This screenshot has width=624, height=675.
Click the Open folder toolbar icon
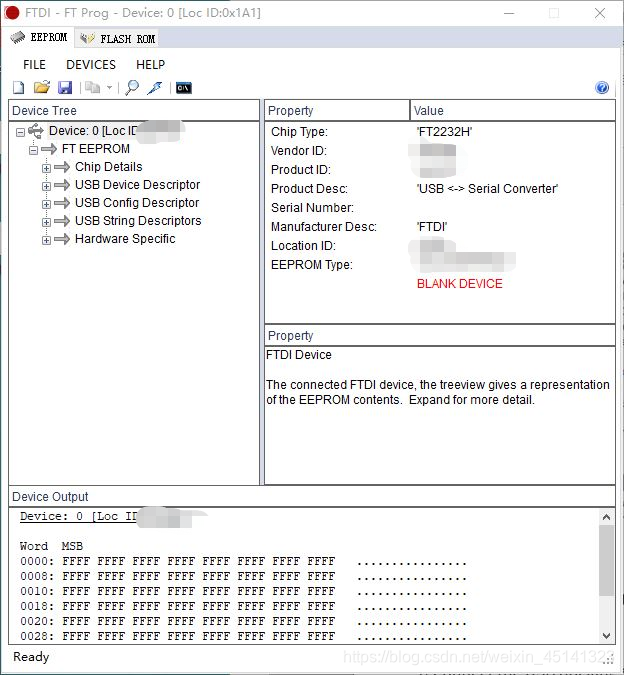[42, 87]
